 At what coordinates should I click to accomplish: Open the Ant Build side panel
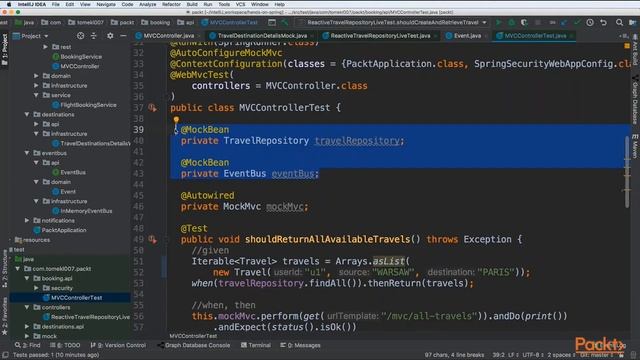coord(635,50)
